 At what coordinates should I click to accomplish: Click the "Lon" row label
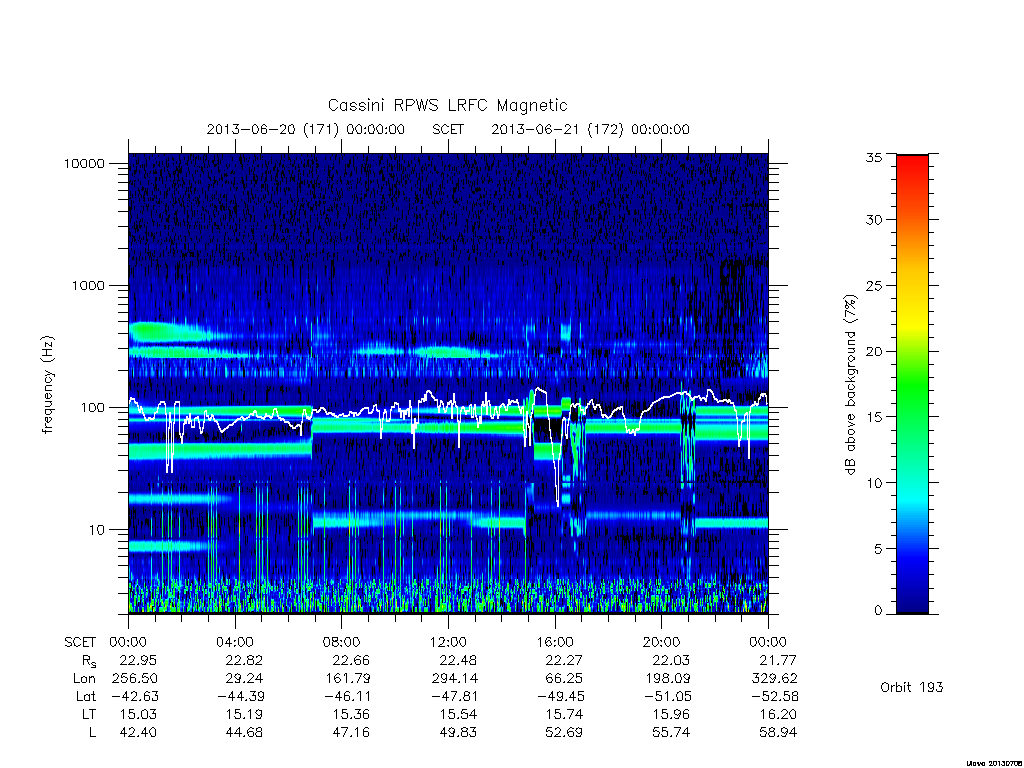pyautogui.click(x=84, y=679)
